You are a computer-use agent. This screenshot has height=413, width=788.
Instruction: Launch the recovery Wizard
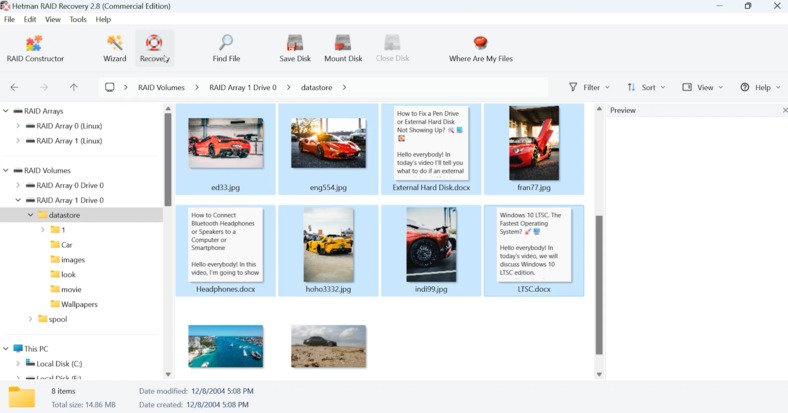tap(115, 48)
